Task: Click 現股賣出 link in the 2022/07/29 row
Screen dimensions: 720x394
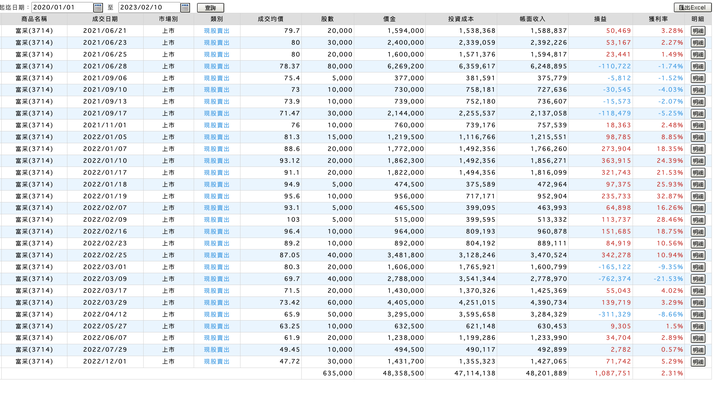Action: click(216, 350)
